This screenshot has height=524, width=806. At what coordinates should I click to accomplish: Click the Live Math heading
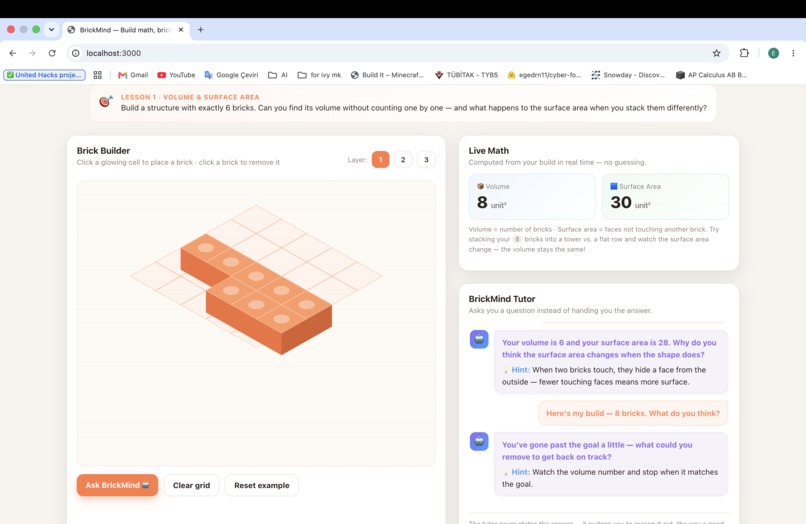coord(488,151)
